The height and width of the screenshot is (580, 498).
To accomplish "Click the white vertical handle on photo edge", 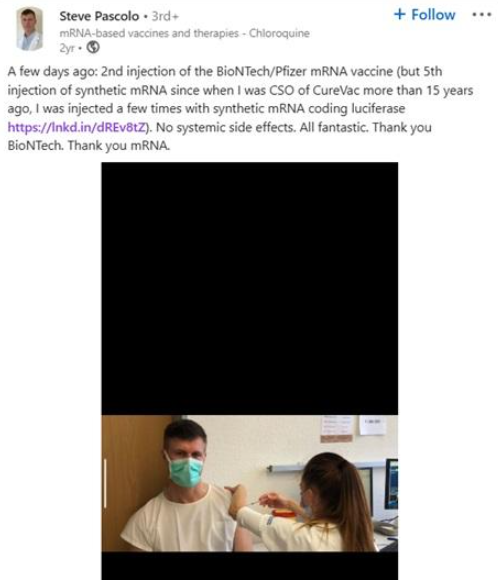I will click(105, 483).
